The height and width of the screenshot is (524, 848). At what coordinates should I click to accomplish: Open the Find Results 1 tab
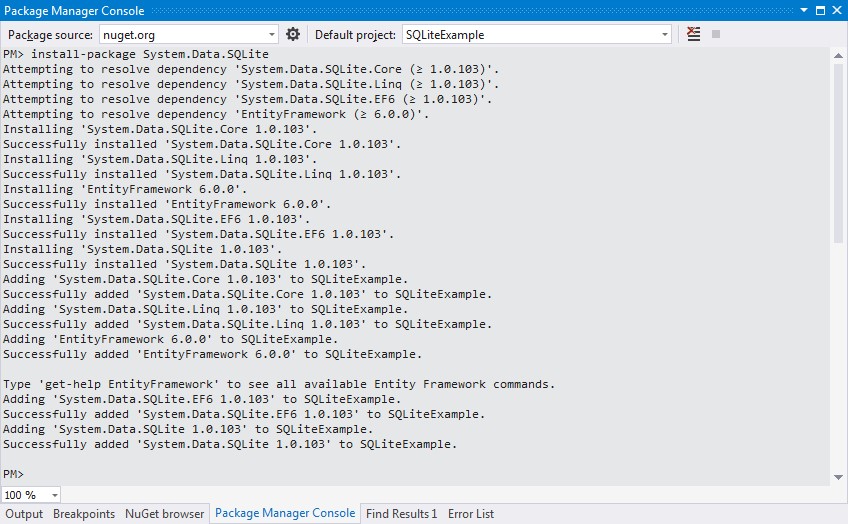401,514
